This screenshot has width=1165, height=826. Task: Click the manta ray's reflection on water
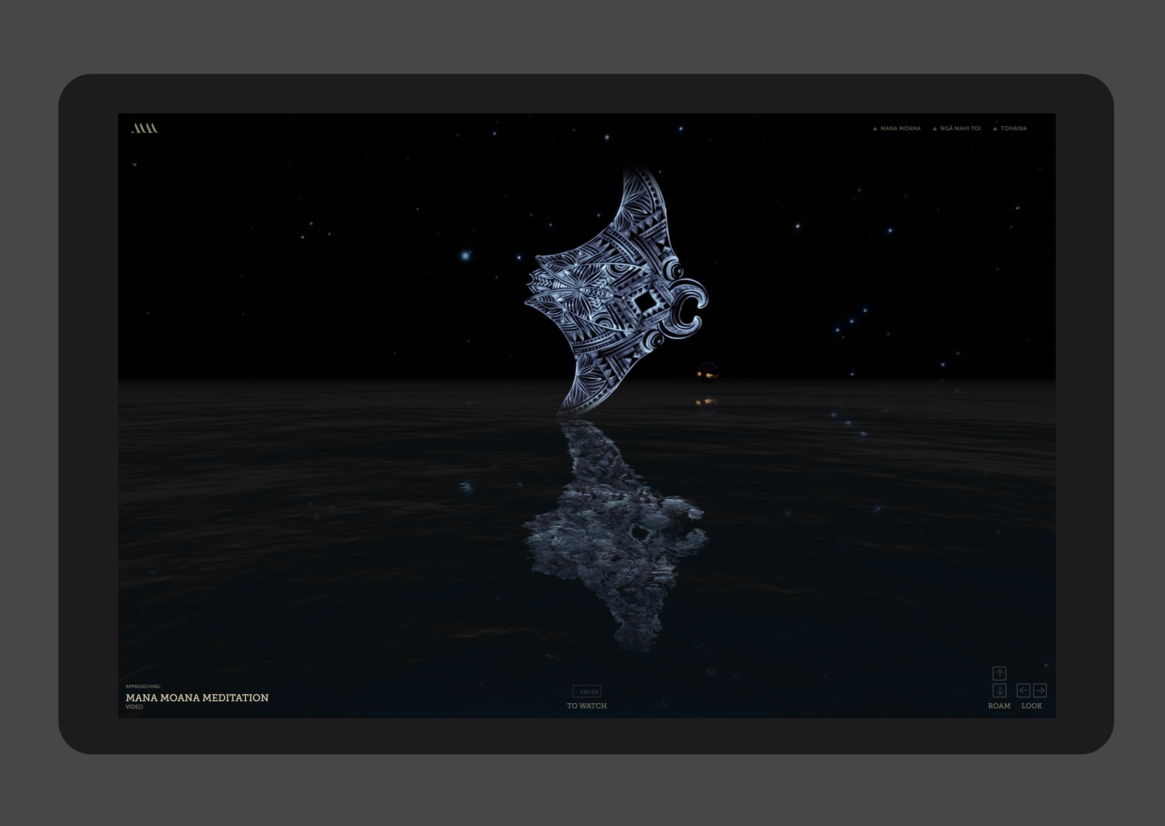tap(615, 530)
